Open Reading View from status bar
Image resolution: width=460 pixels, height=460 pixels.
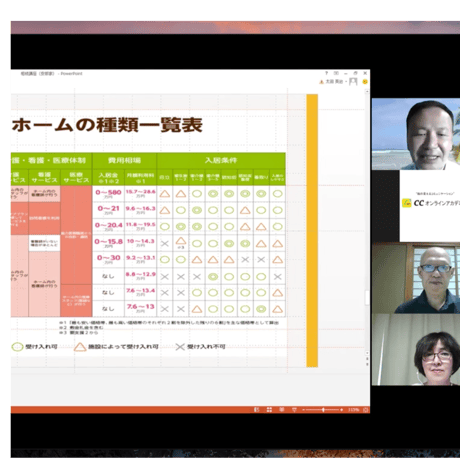(282, 409)
